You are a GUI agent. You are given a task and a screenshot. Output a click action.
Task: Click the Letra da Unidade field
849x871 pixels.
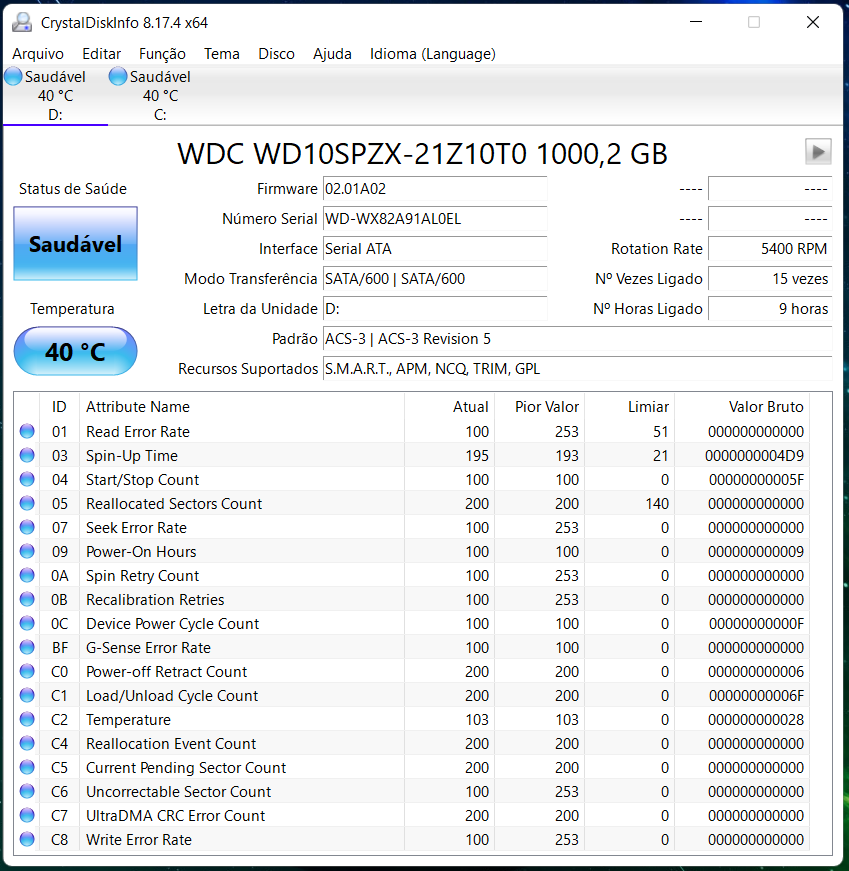435,309
